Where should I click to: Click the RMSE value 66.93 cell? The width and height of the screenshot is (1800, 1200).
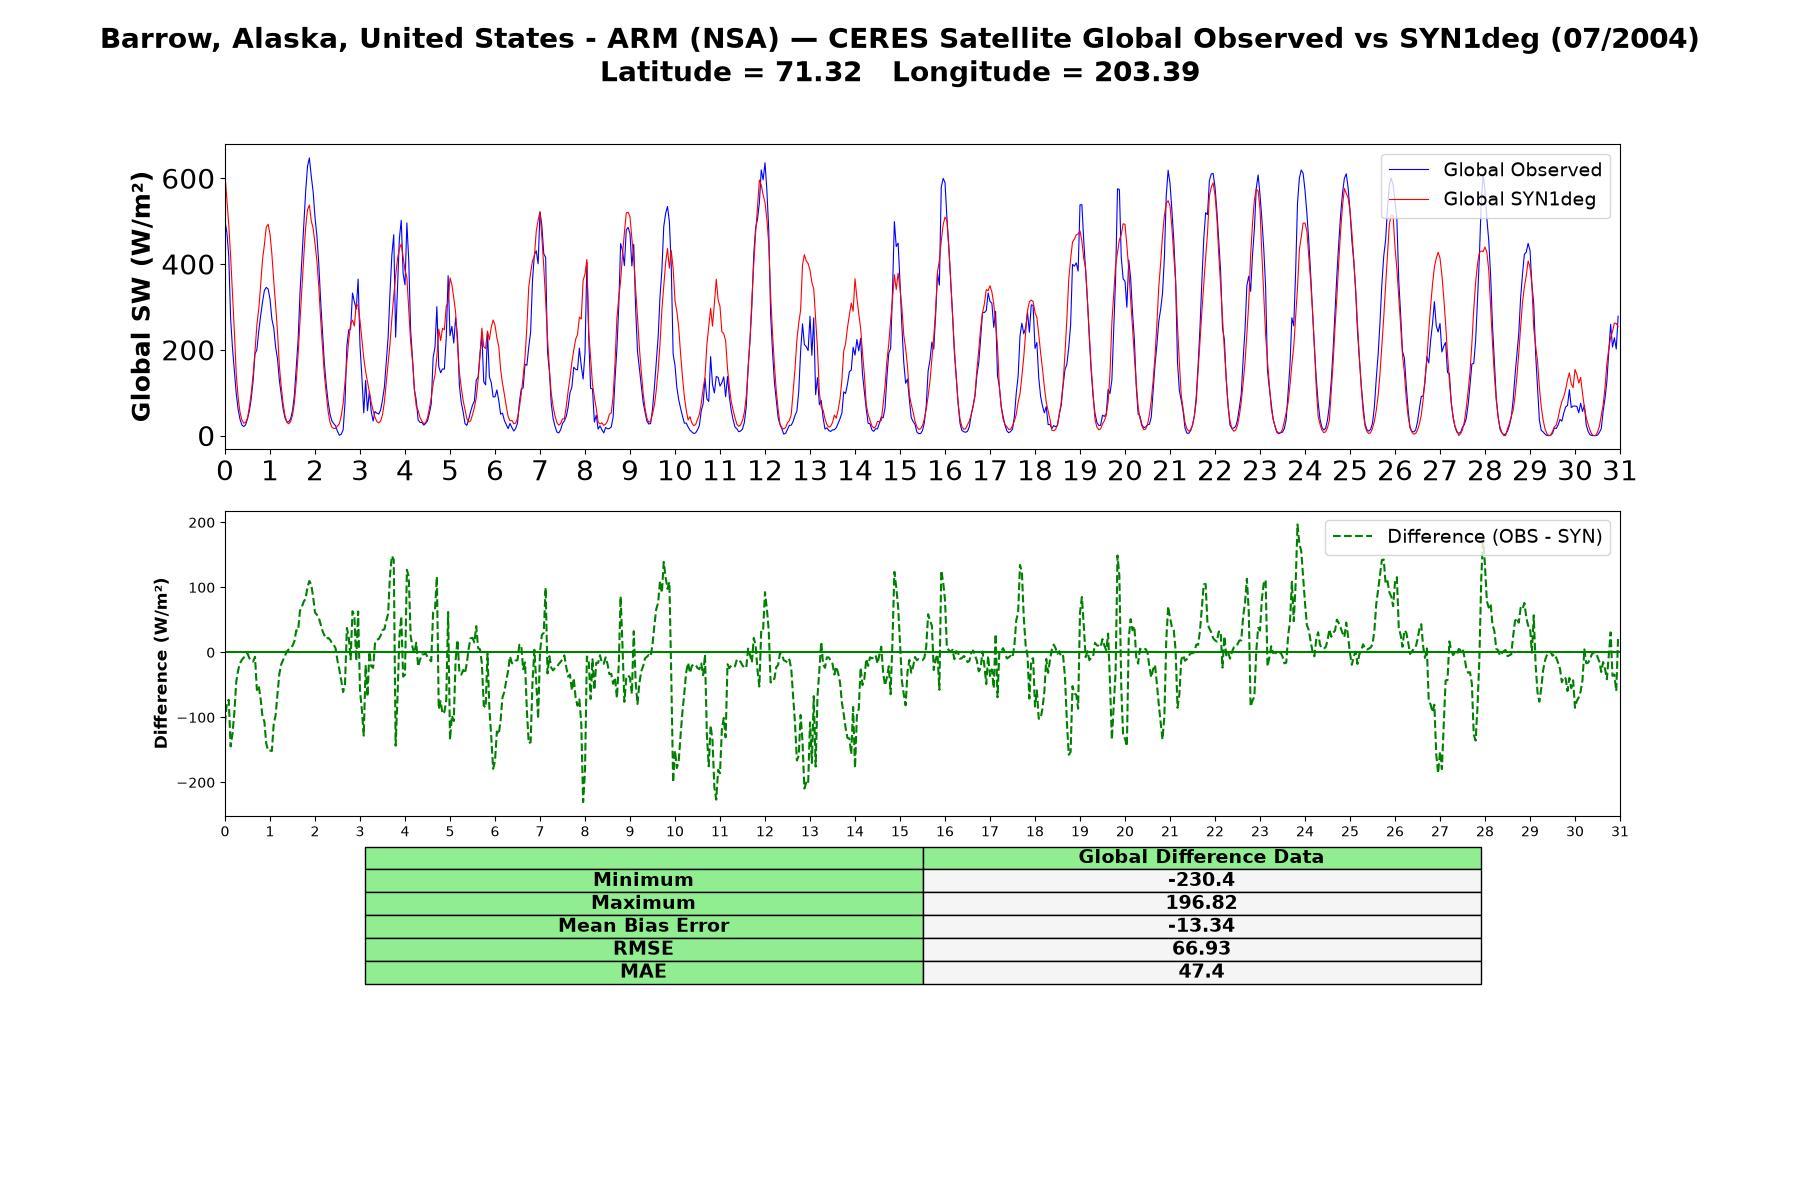(x=1201, y=949)
